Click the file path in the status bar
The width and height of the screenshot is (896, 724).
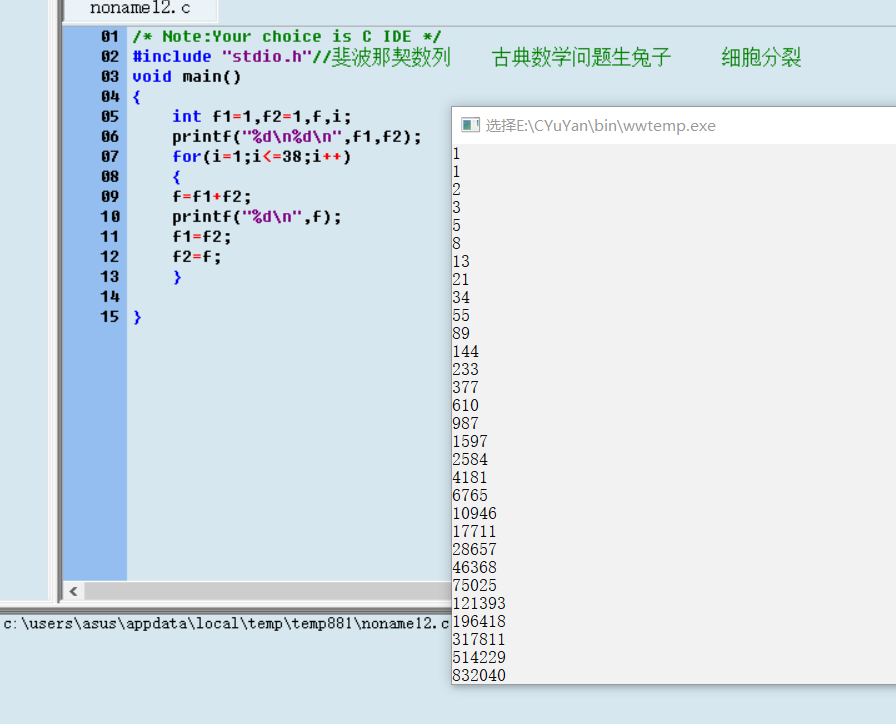coord(226,623)
